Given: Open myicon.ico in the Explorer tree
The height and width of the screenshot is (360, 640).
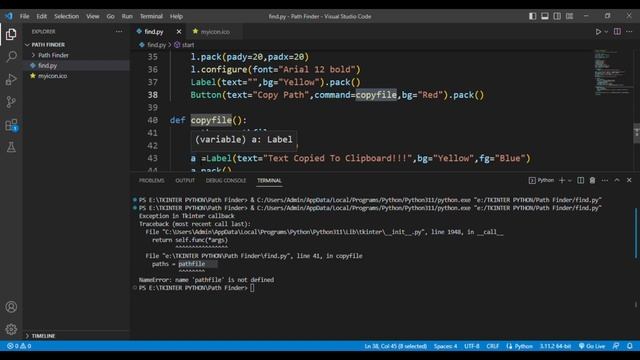Looking at the screenshot, I should tap(52, 76).
